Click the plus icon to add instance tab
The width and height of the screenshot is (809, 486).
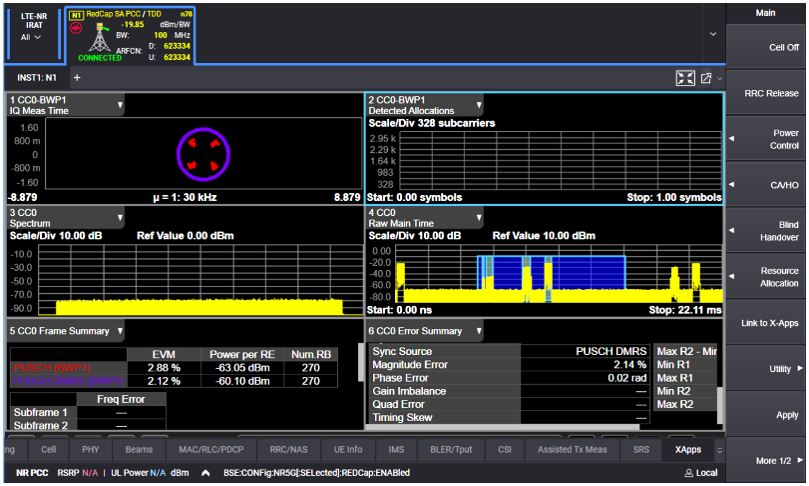[x=77, y=77]
